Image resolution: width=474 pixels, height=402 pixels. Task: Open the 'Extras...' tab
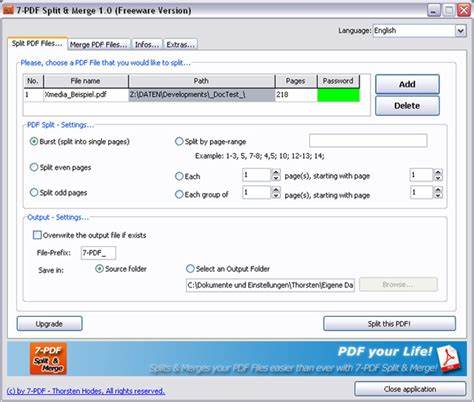(x=180, y=44)
